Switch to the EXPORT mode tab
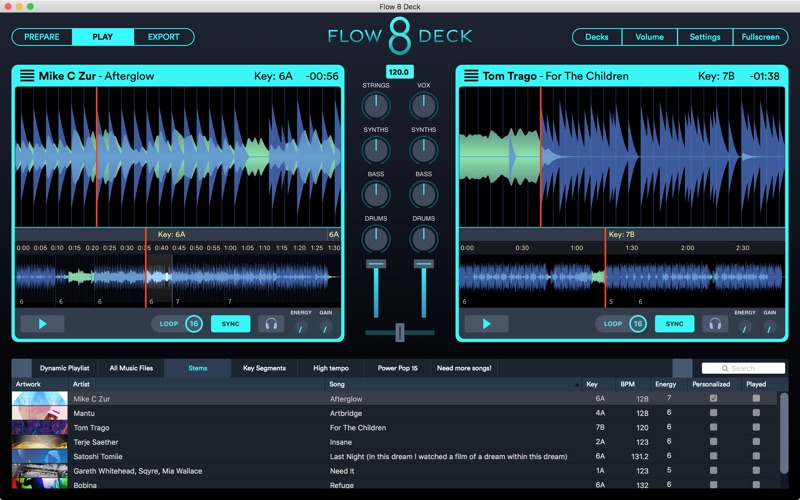 point(163,37)
